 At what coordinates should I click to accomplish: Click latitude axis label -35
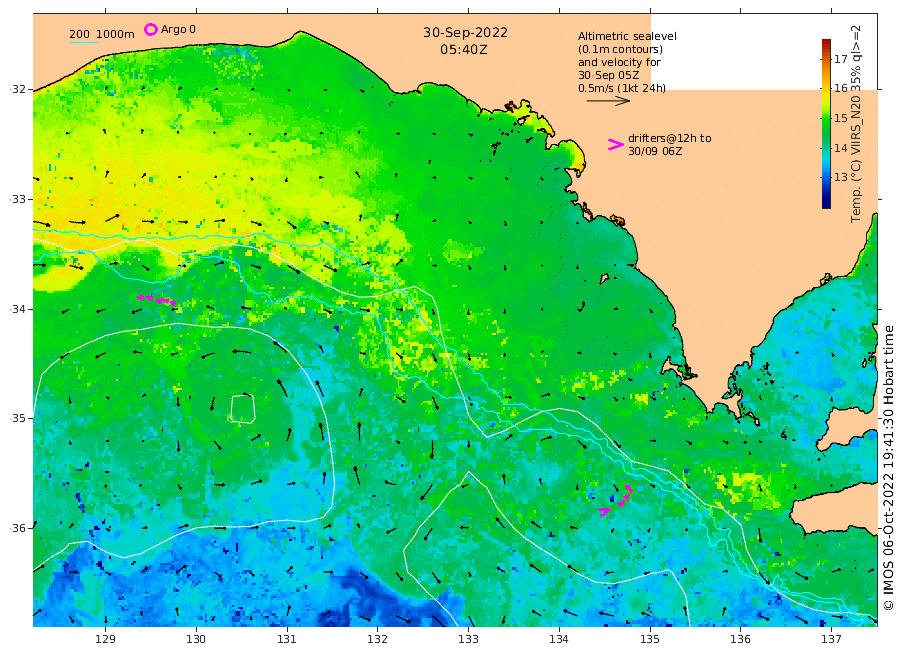tap(18, 418)
